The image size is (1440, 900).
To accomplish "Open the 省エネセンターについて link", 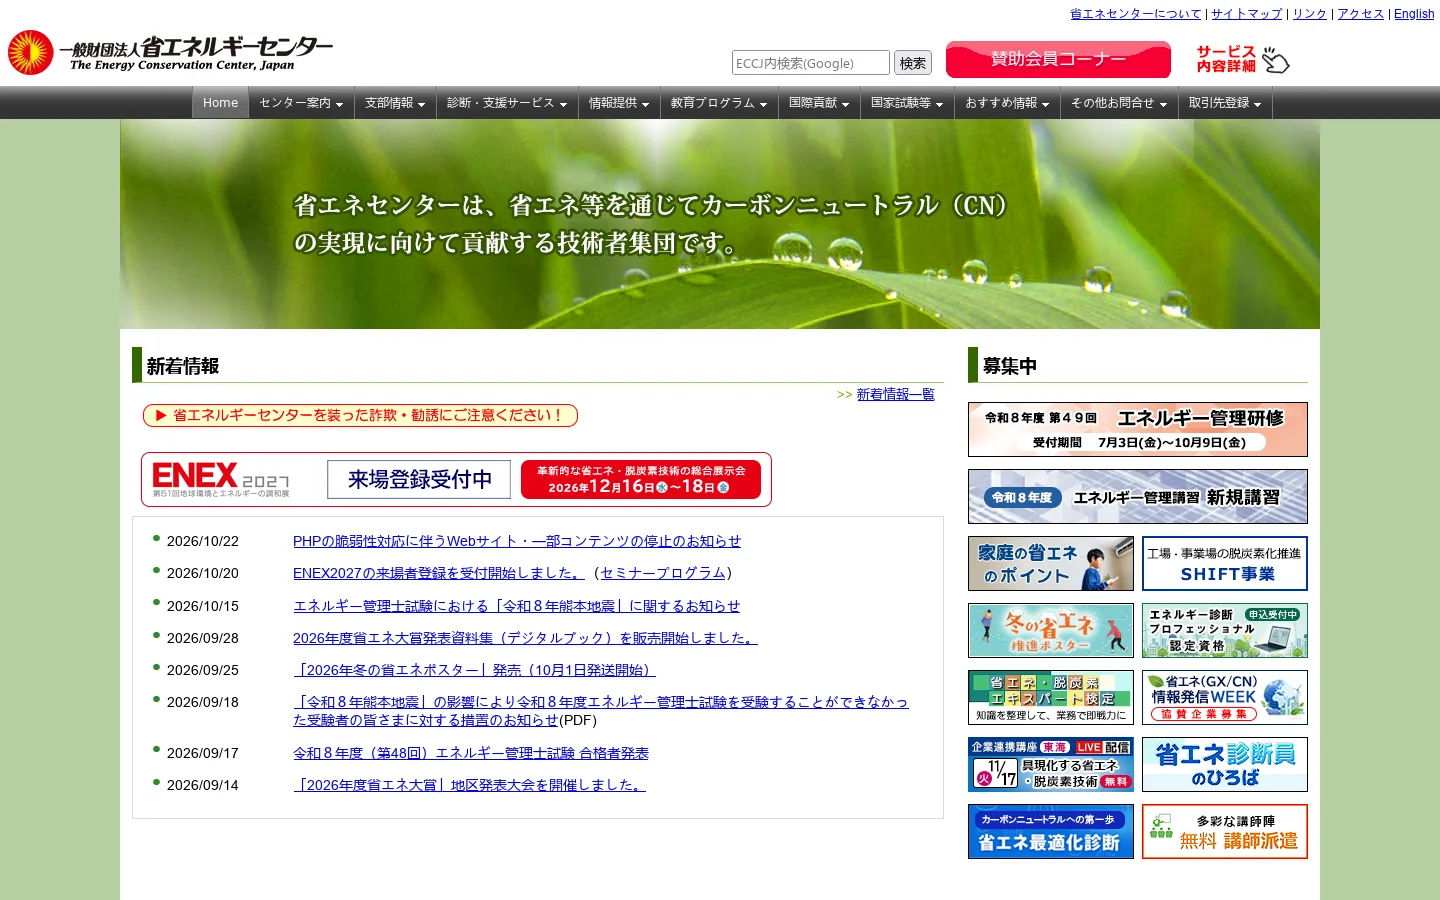I will click(1136, 14).
